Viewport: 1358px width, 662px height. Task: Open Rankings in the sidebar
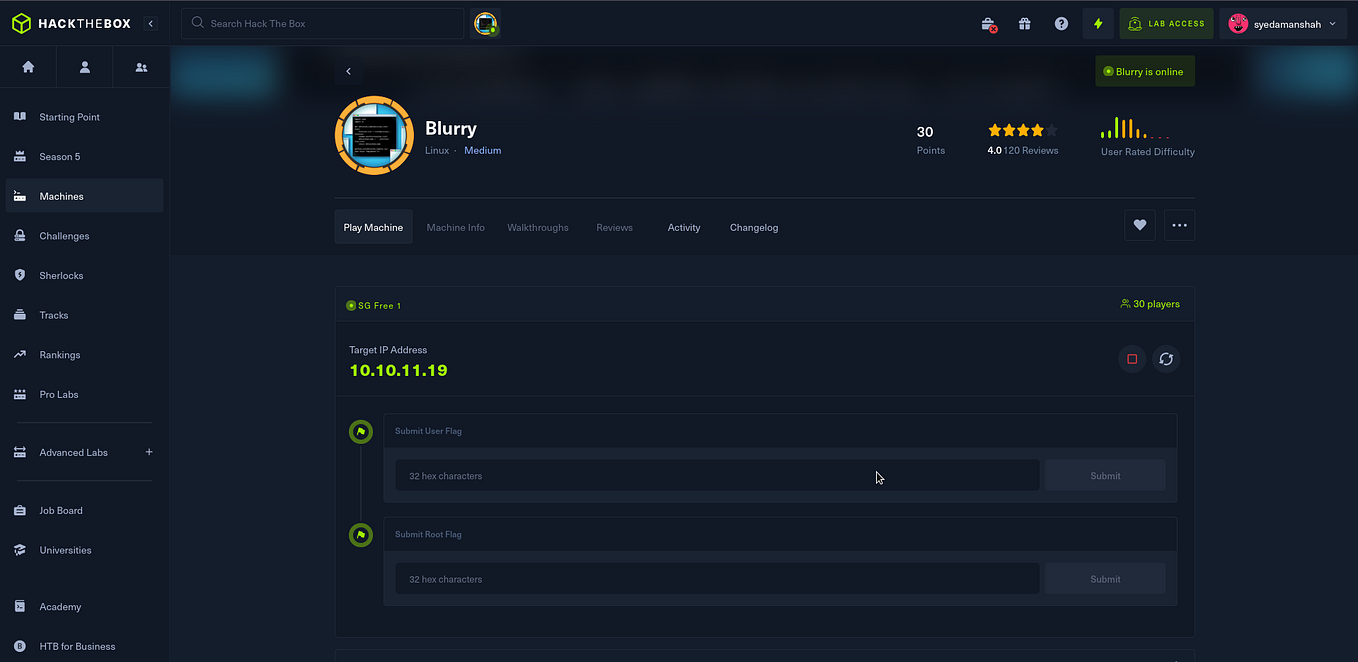click(x=84, y=355)
